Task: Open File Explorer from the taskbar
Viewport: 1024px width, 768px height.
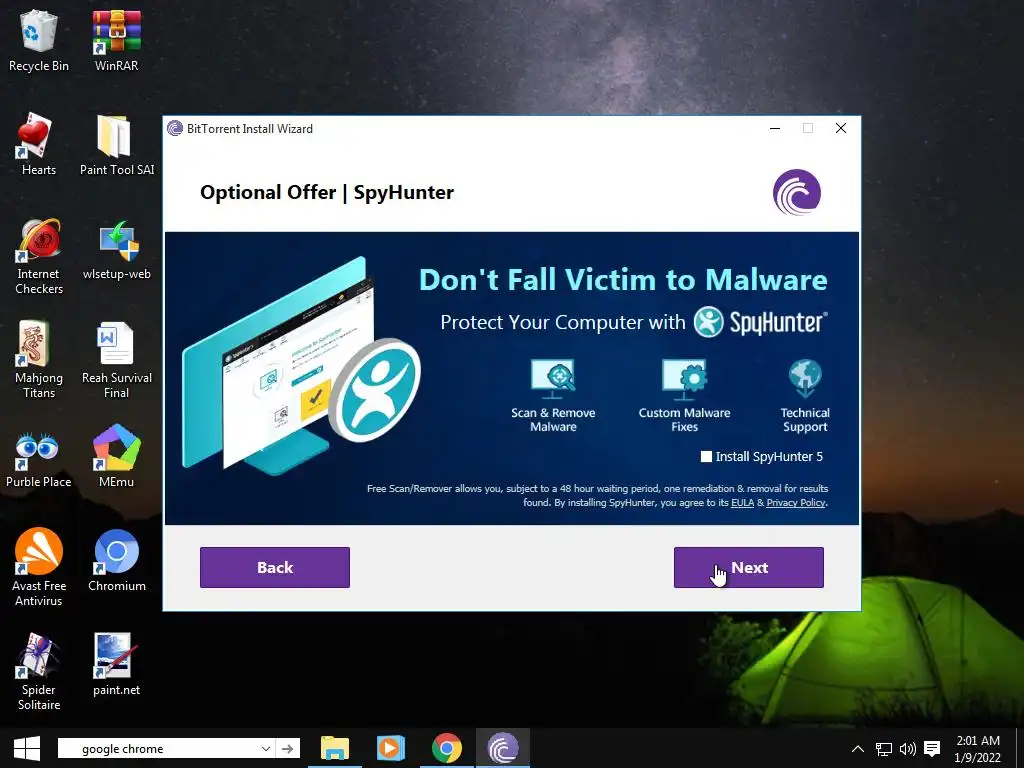Action: [335, 748]
